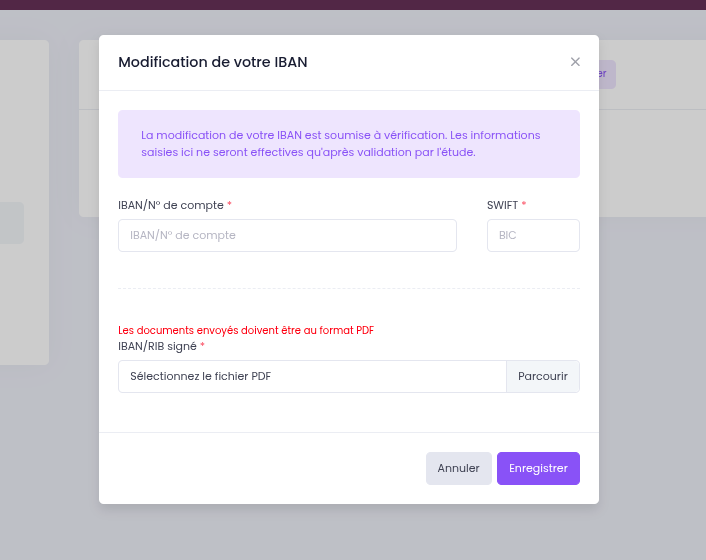
Task: Click the dimmed backdrop below the dialog
Action: coord(349,532)
